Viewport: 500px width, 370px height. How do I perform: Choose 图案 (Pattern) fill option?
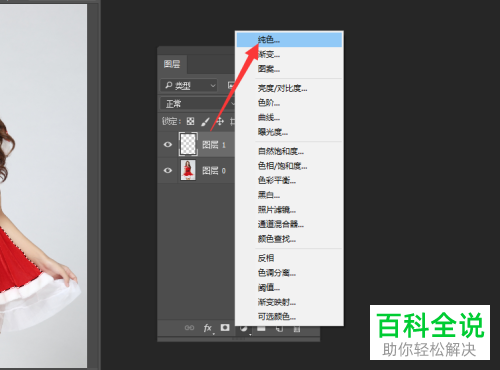pos(289,69)
